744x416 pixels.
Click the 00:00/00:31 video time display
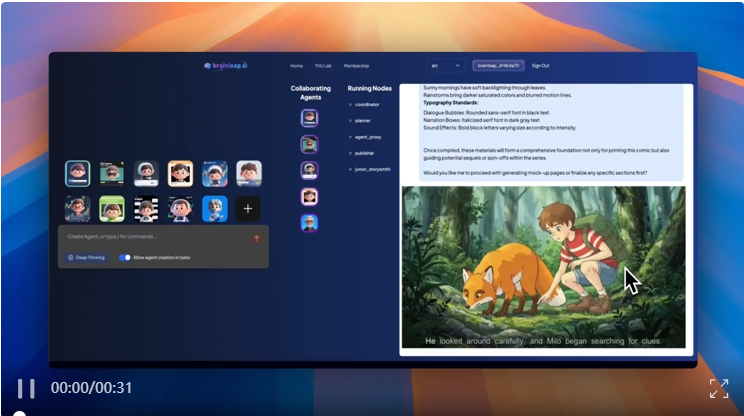(x=91, y=388)
